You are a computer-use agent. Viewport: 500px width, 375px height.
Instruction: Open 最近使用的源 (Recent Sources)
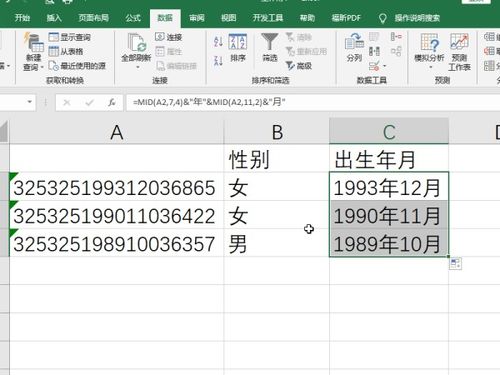(x=77, y=66)
